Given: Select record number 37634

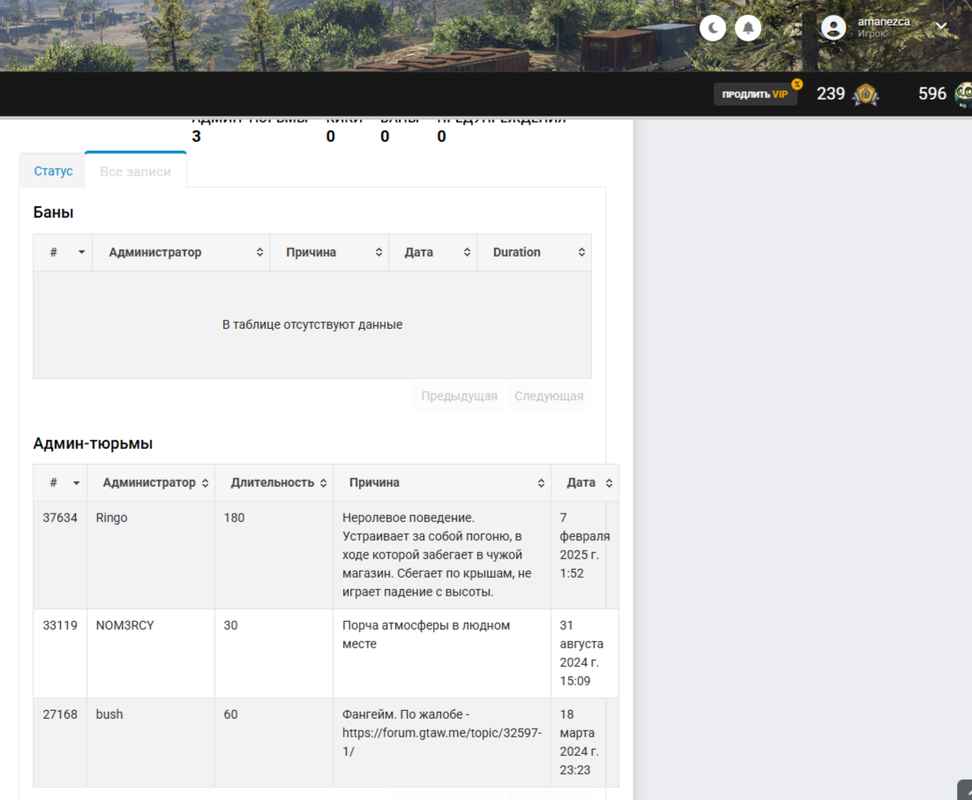Looking at the screenshot, I should 60,517.
